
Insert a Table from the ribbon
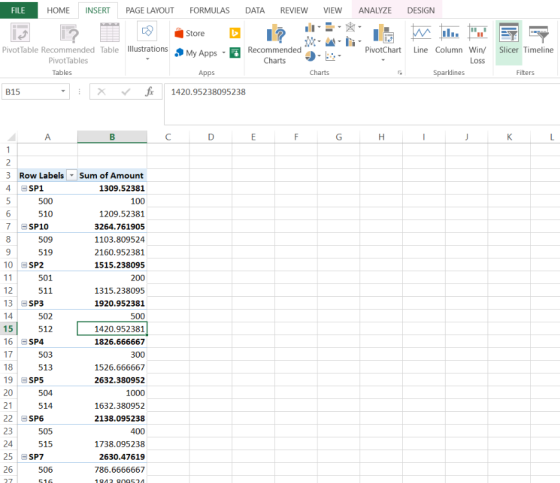[x=110, y=39]
